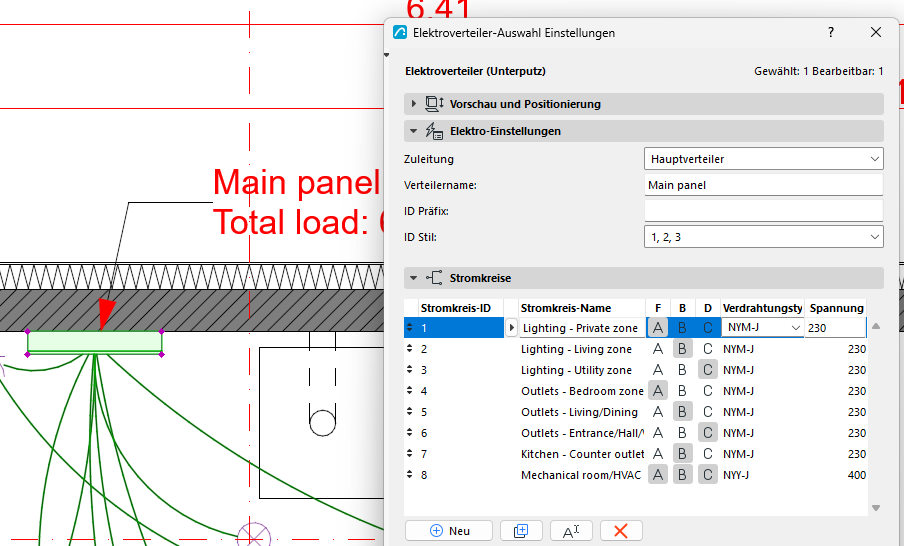Open the help question mark button
The image size is (904, 546).
(831, 32)
